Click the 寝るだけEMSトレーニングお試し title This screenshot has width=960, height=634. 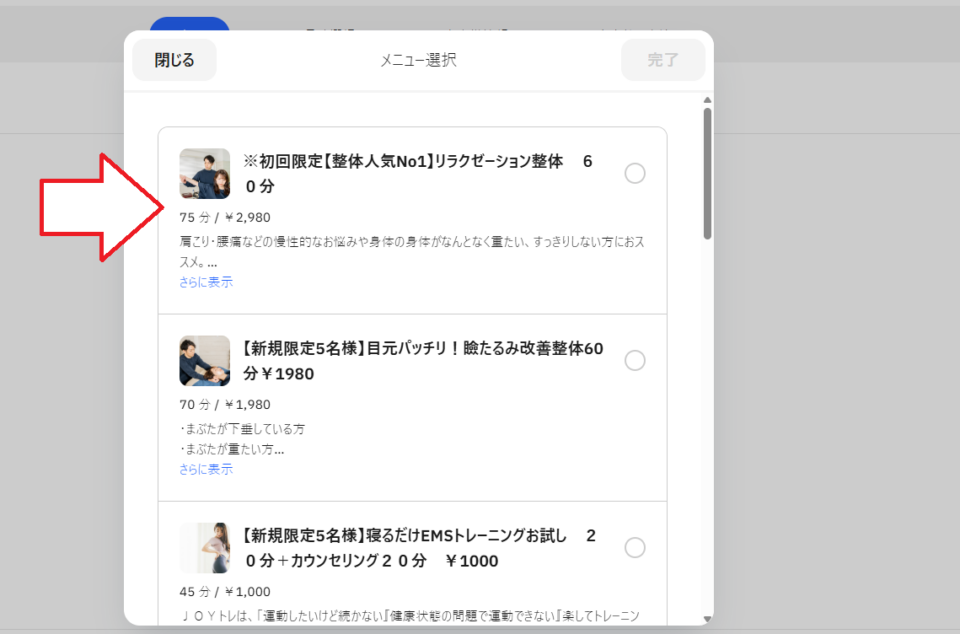point(418,548)
